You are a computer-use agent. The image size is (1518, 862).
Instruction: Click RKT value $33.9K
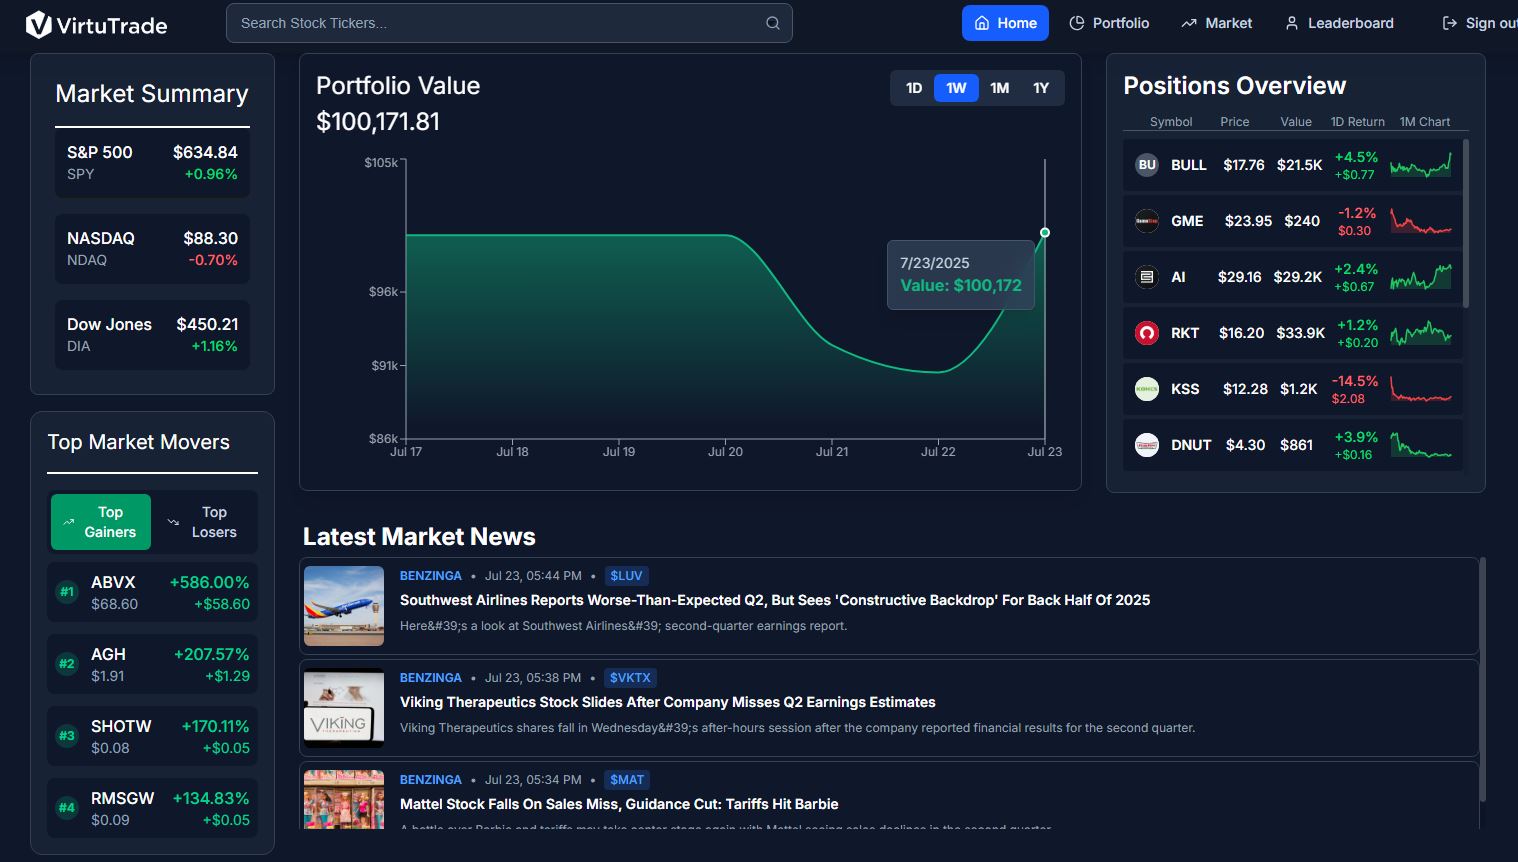1301,333
